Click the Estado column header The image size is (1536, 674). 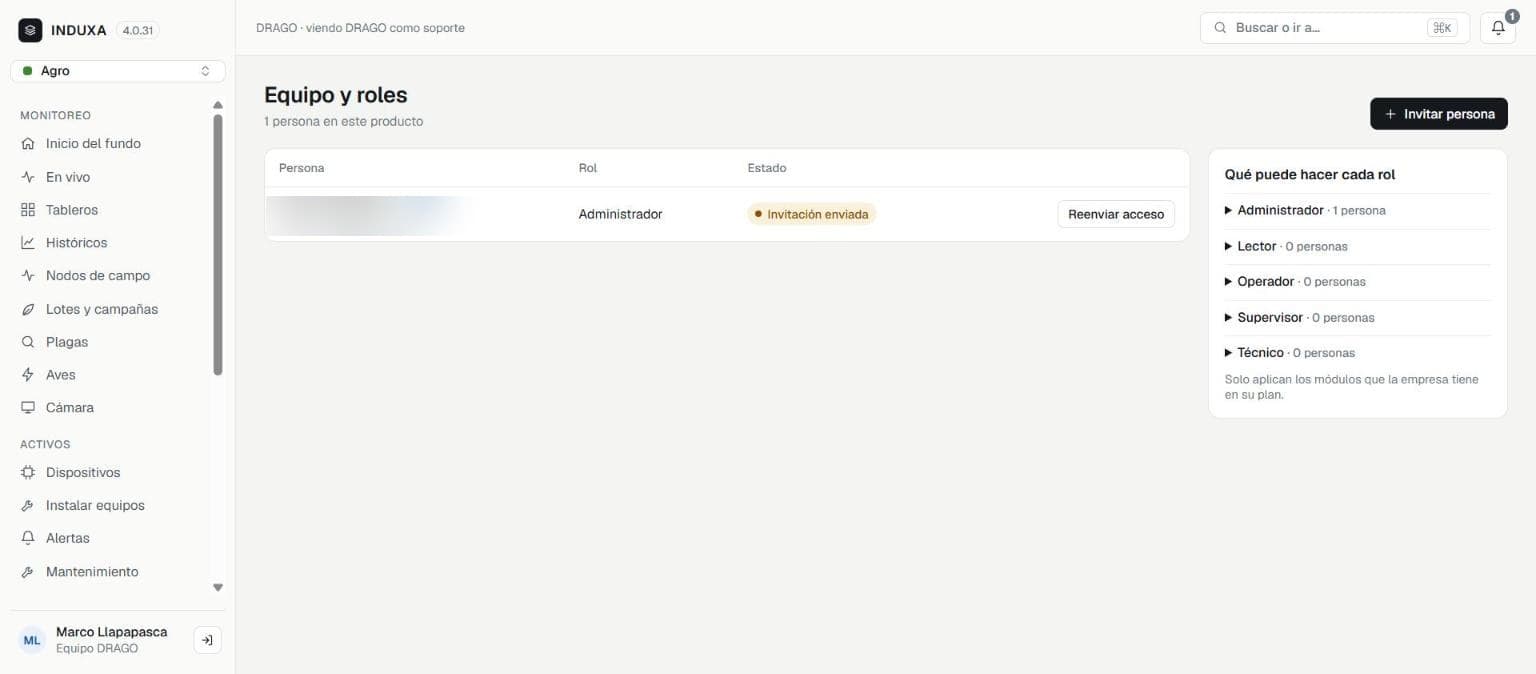point(767,168)
